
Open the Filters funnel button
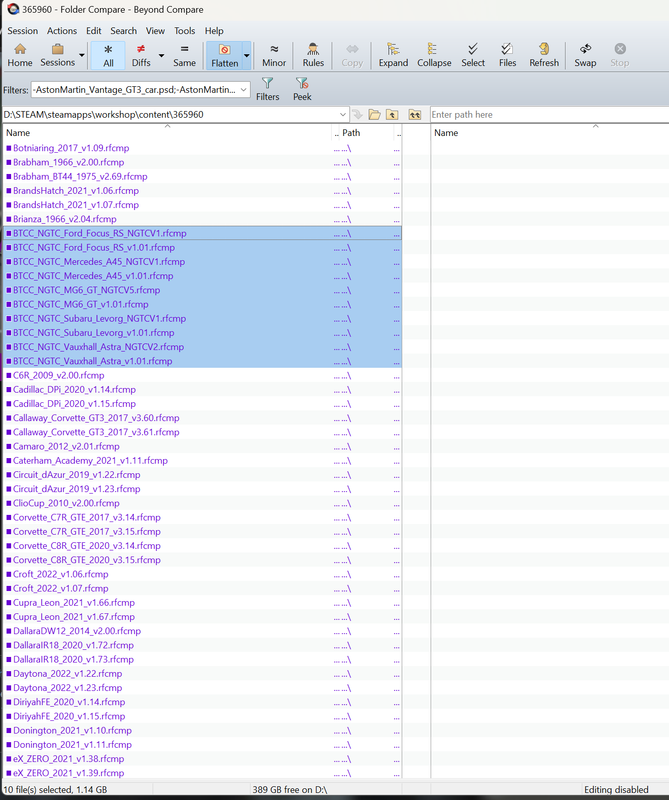click(267, 89)
